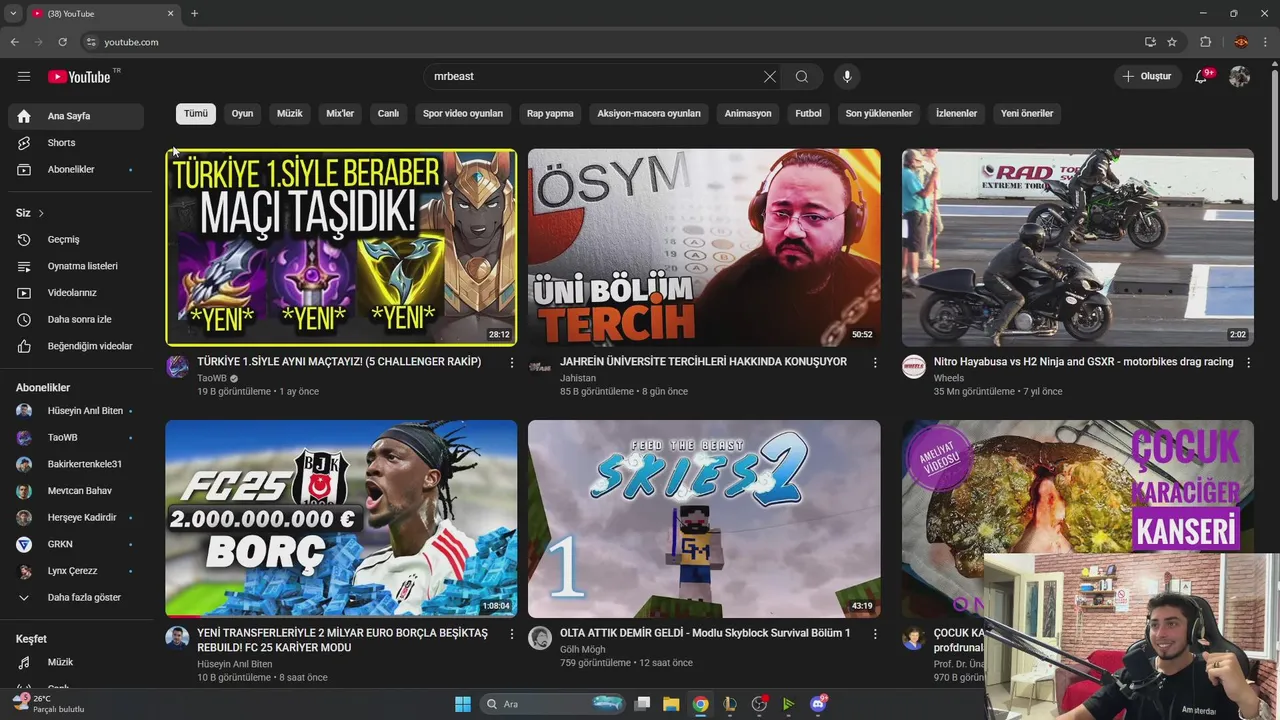The image size is (1280, 720).
Task: Open Shorts in the sidebar
Action: tap(76, 143)
